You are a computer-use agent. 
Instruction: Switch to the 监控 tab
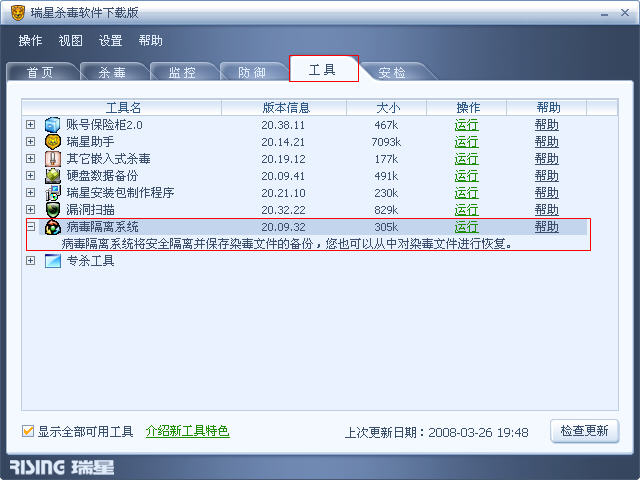pyautogui.click(x=182, y=72)
